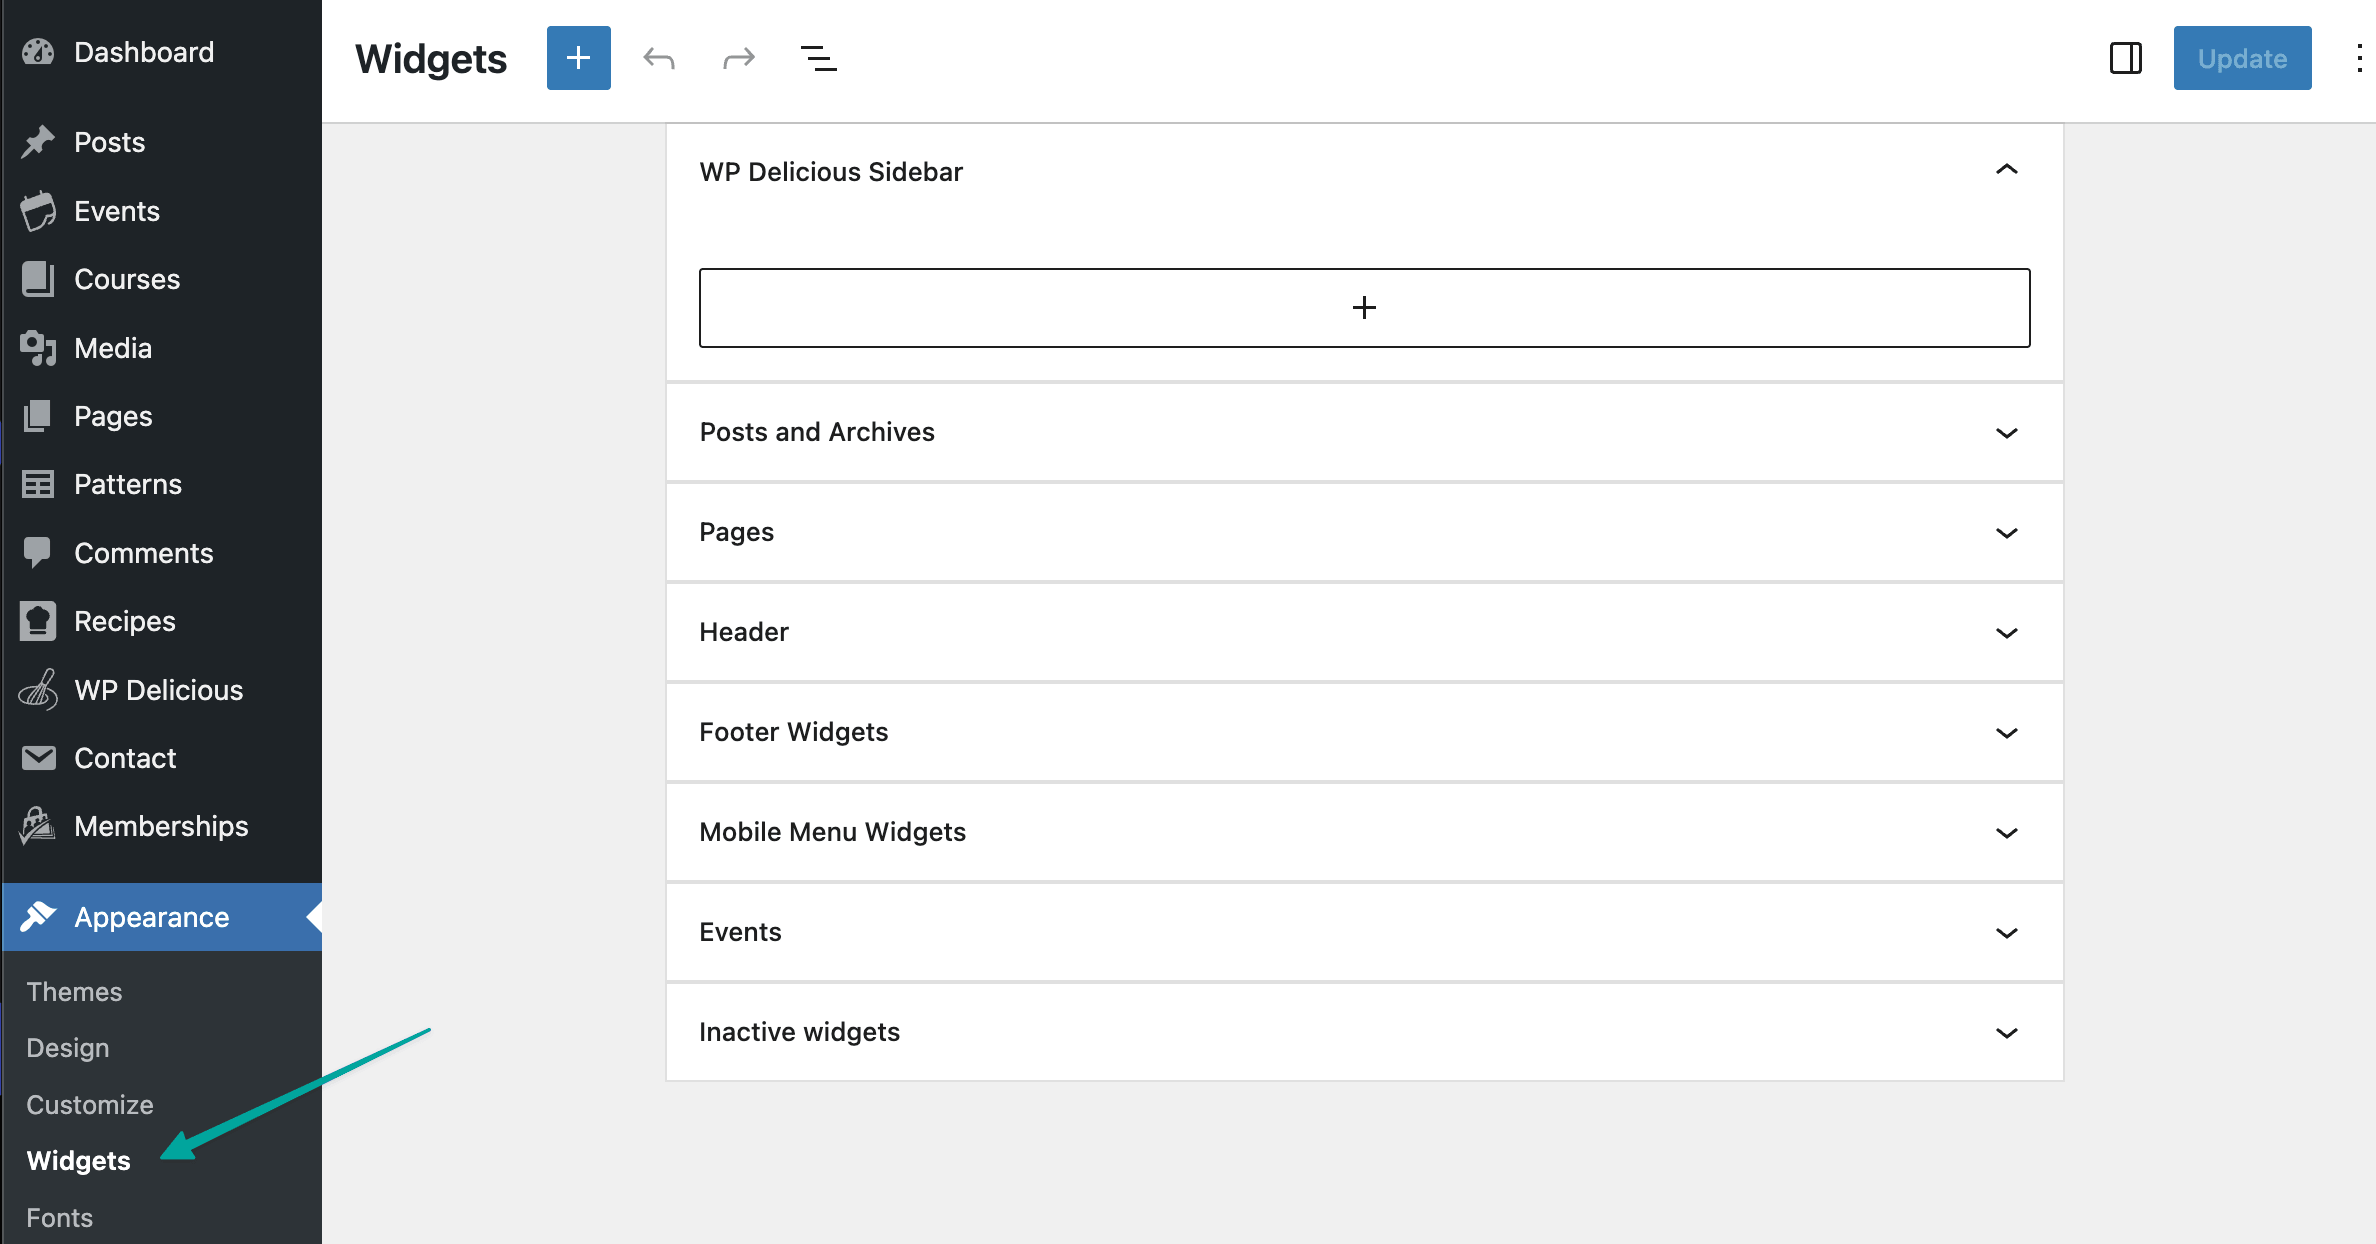Click the Appearance paintbrush icon

tap(38, 917)
